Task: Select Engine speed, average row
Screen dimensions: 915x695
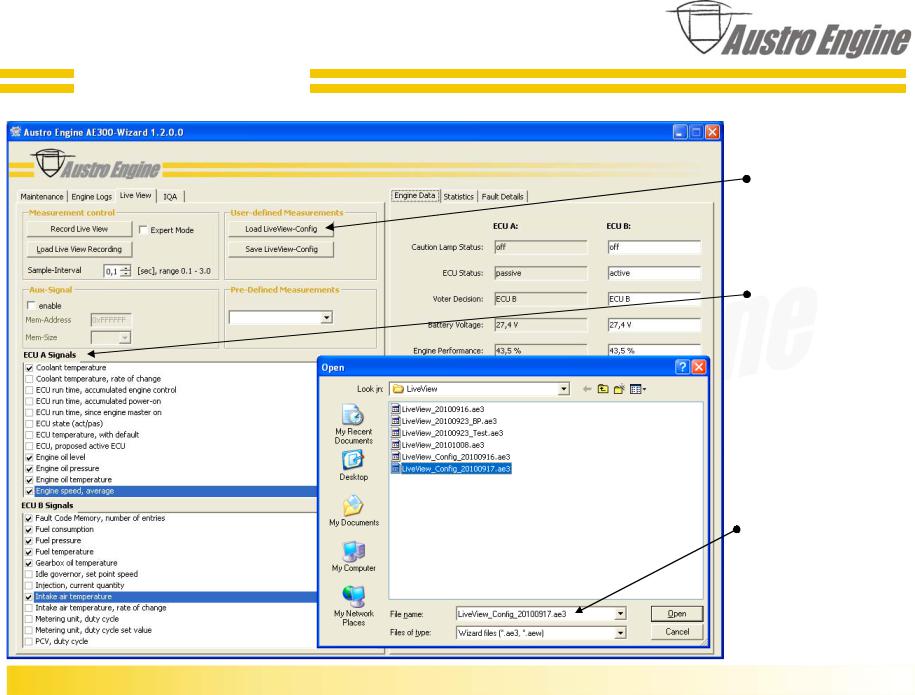Action: [x=170, y=491]
